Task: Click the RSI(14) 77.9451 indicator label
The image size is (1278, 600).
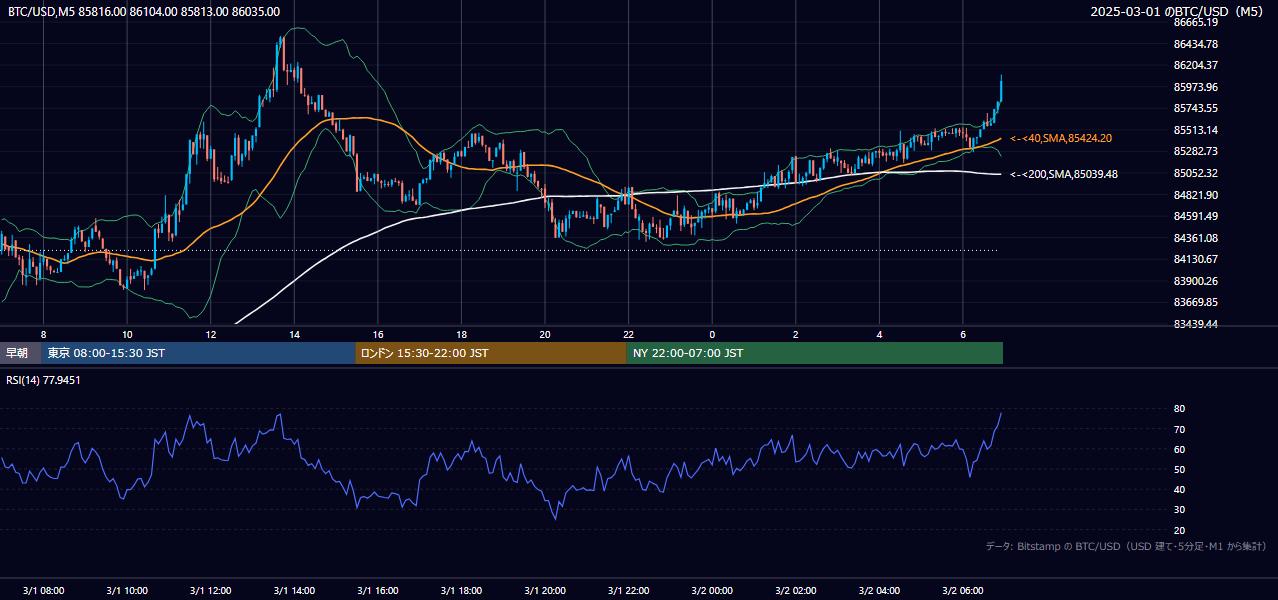Action: (43, 380)
